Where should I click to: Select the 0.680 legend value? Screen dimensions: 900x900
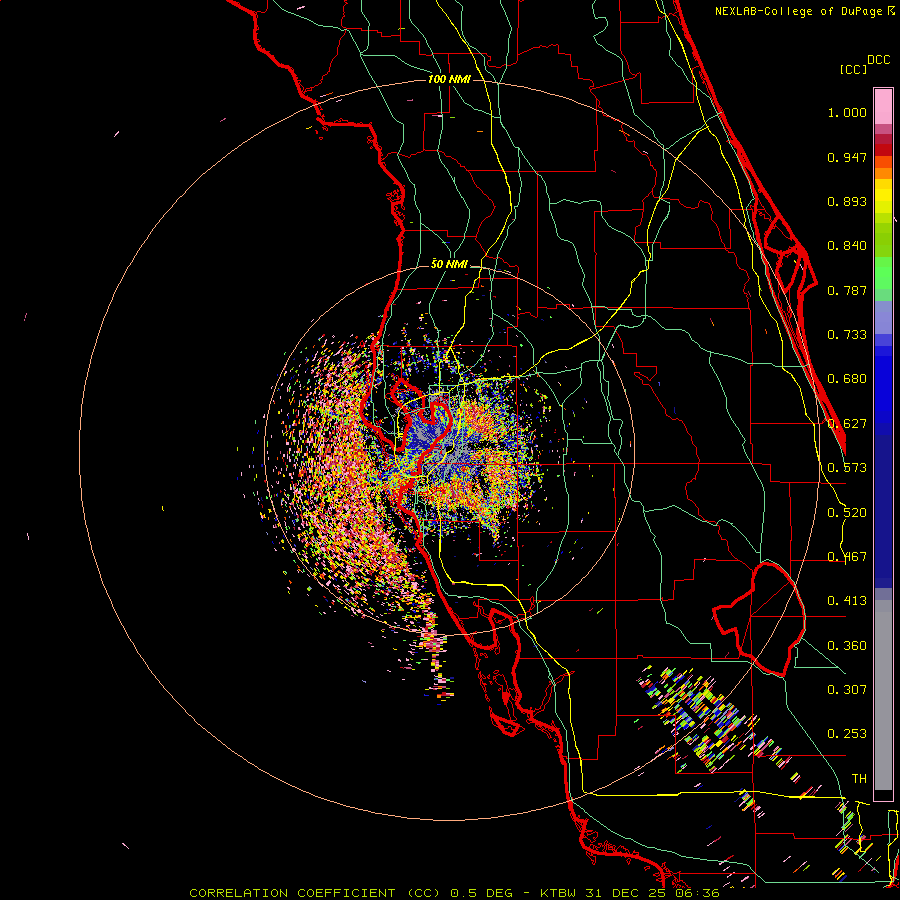tap(847, 379)
